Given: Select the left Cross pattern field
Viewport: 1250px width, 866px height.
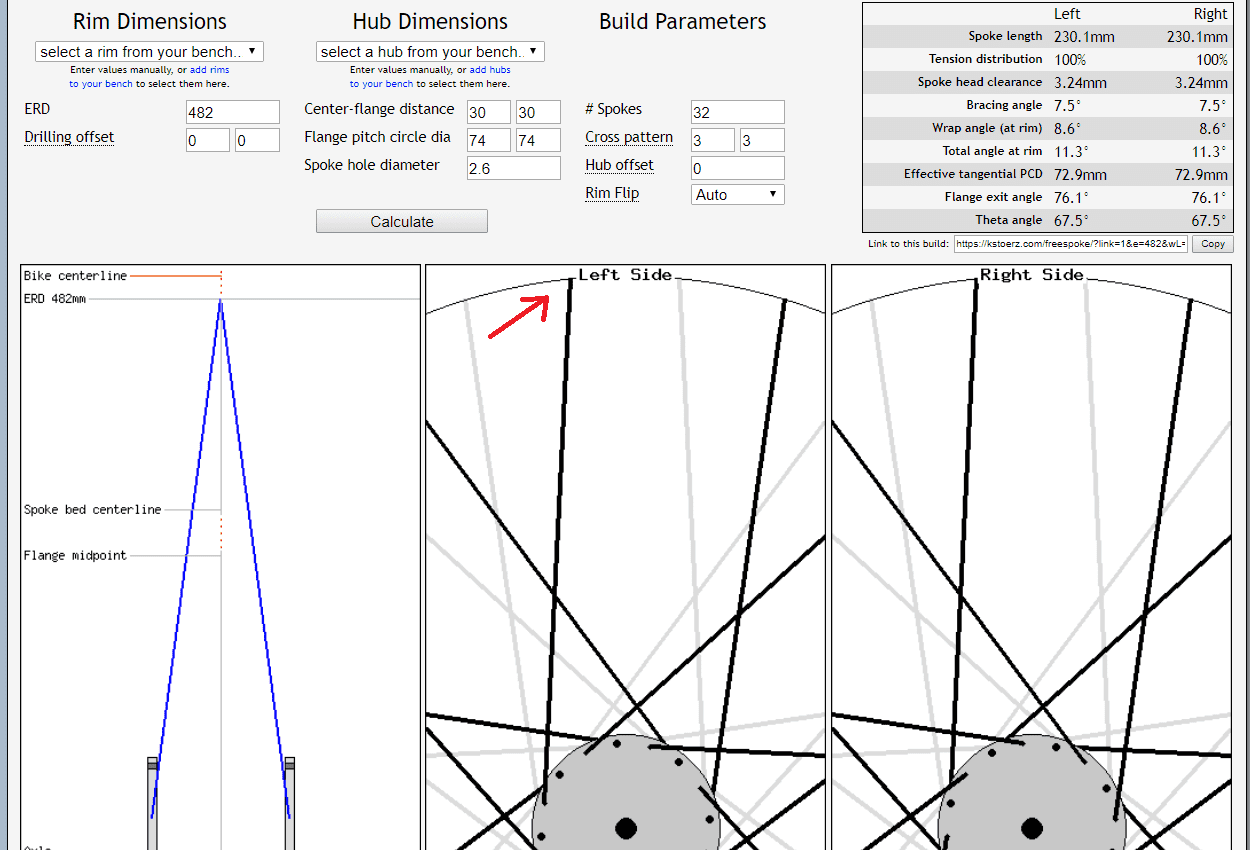Looking at the screenshot, I should pos(712,140).
